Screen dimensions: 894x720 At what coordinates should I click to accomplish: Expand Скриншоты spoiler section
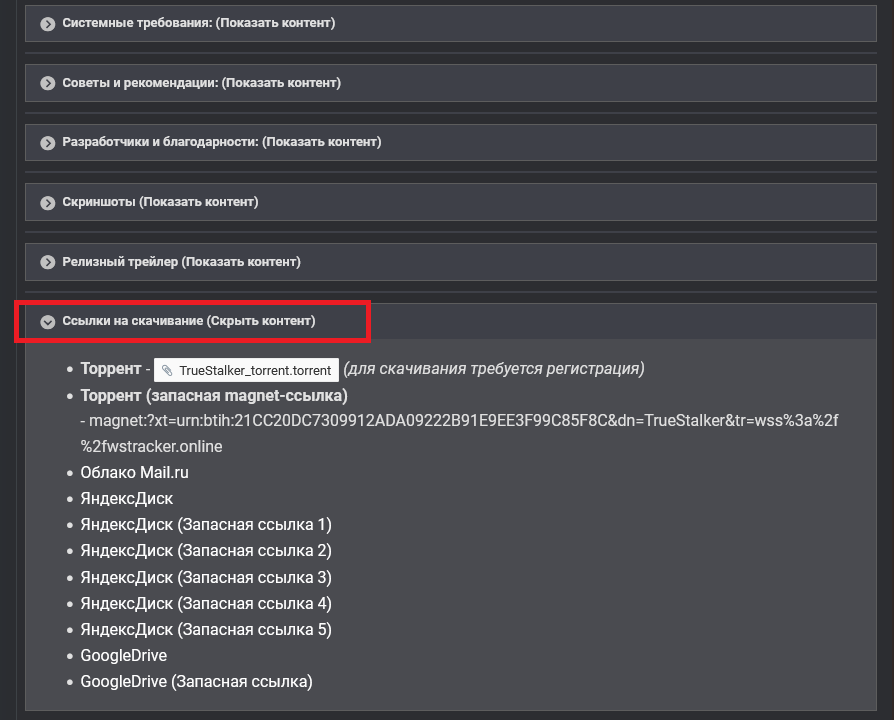(x=160, y=202)
